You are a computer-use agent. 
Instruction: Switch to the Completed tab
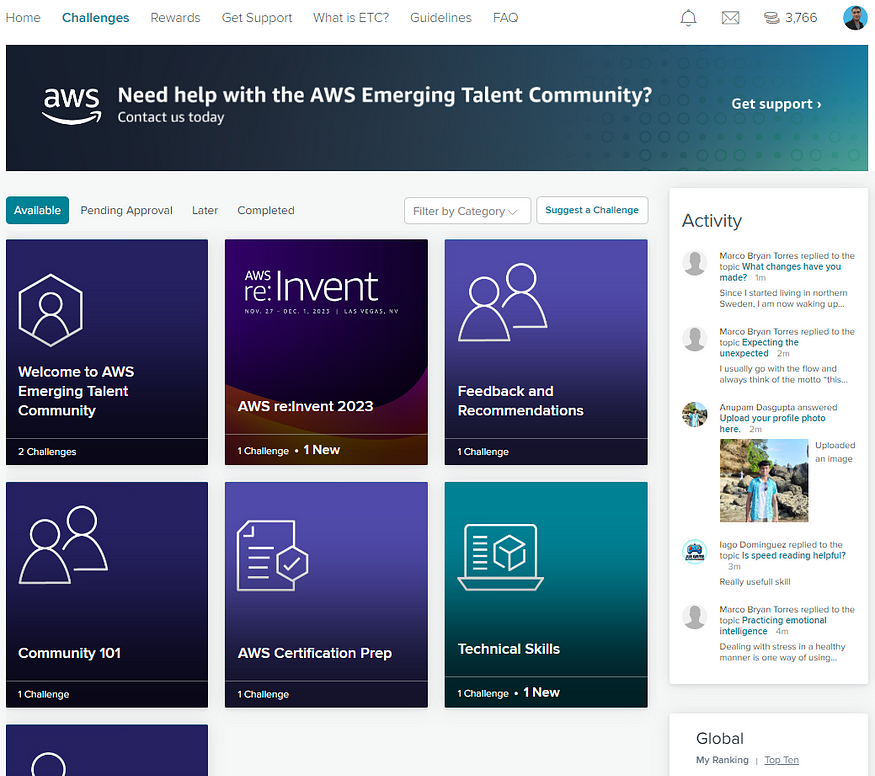tap(266, 210)
